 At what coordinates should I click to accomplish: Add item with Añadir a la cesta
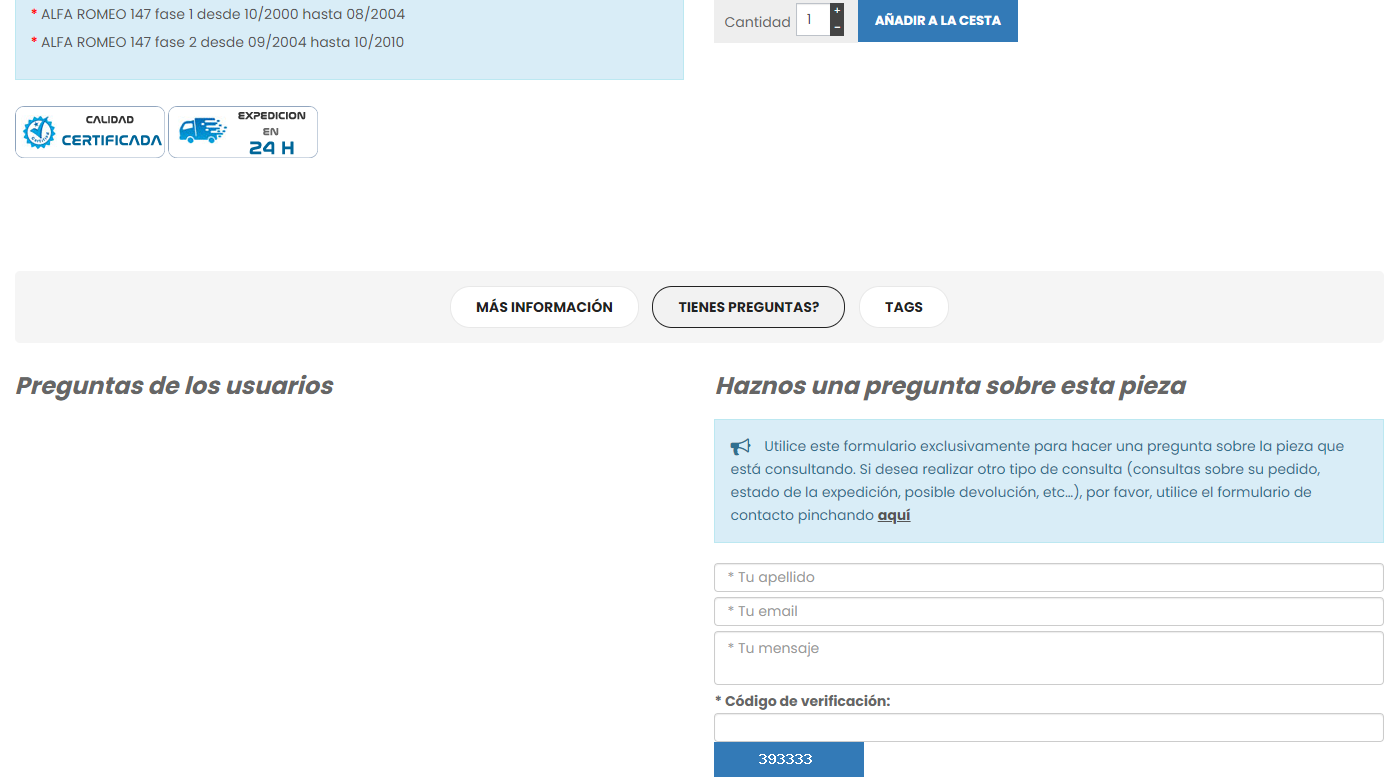click(938, 21)
